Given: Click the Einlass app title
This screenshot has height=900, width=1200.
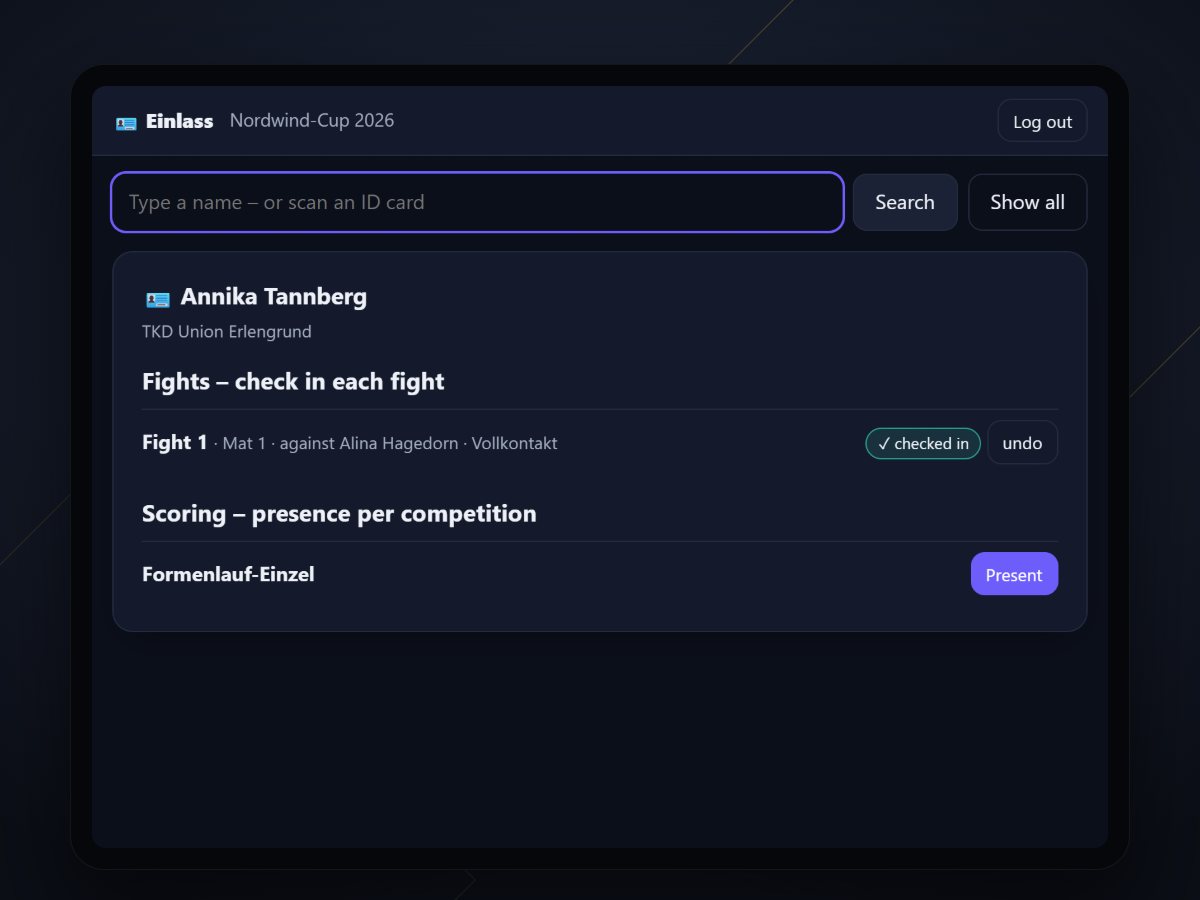Looking at the screenshot, I should 180,121.
